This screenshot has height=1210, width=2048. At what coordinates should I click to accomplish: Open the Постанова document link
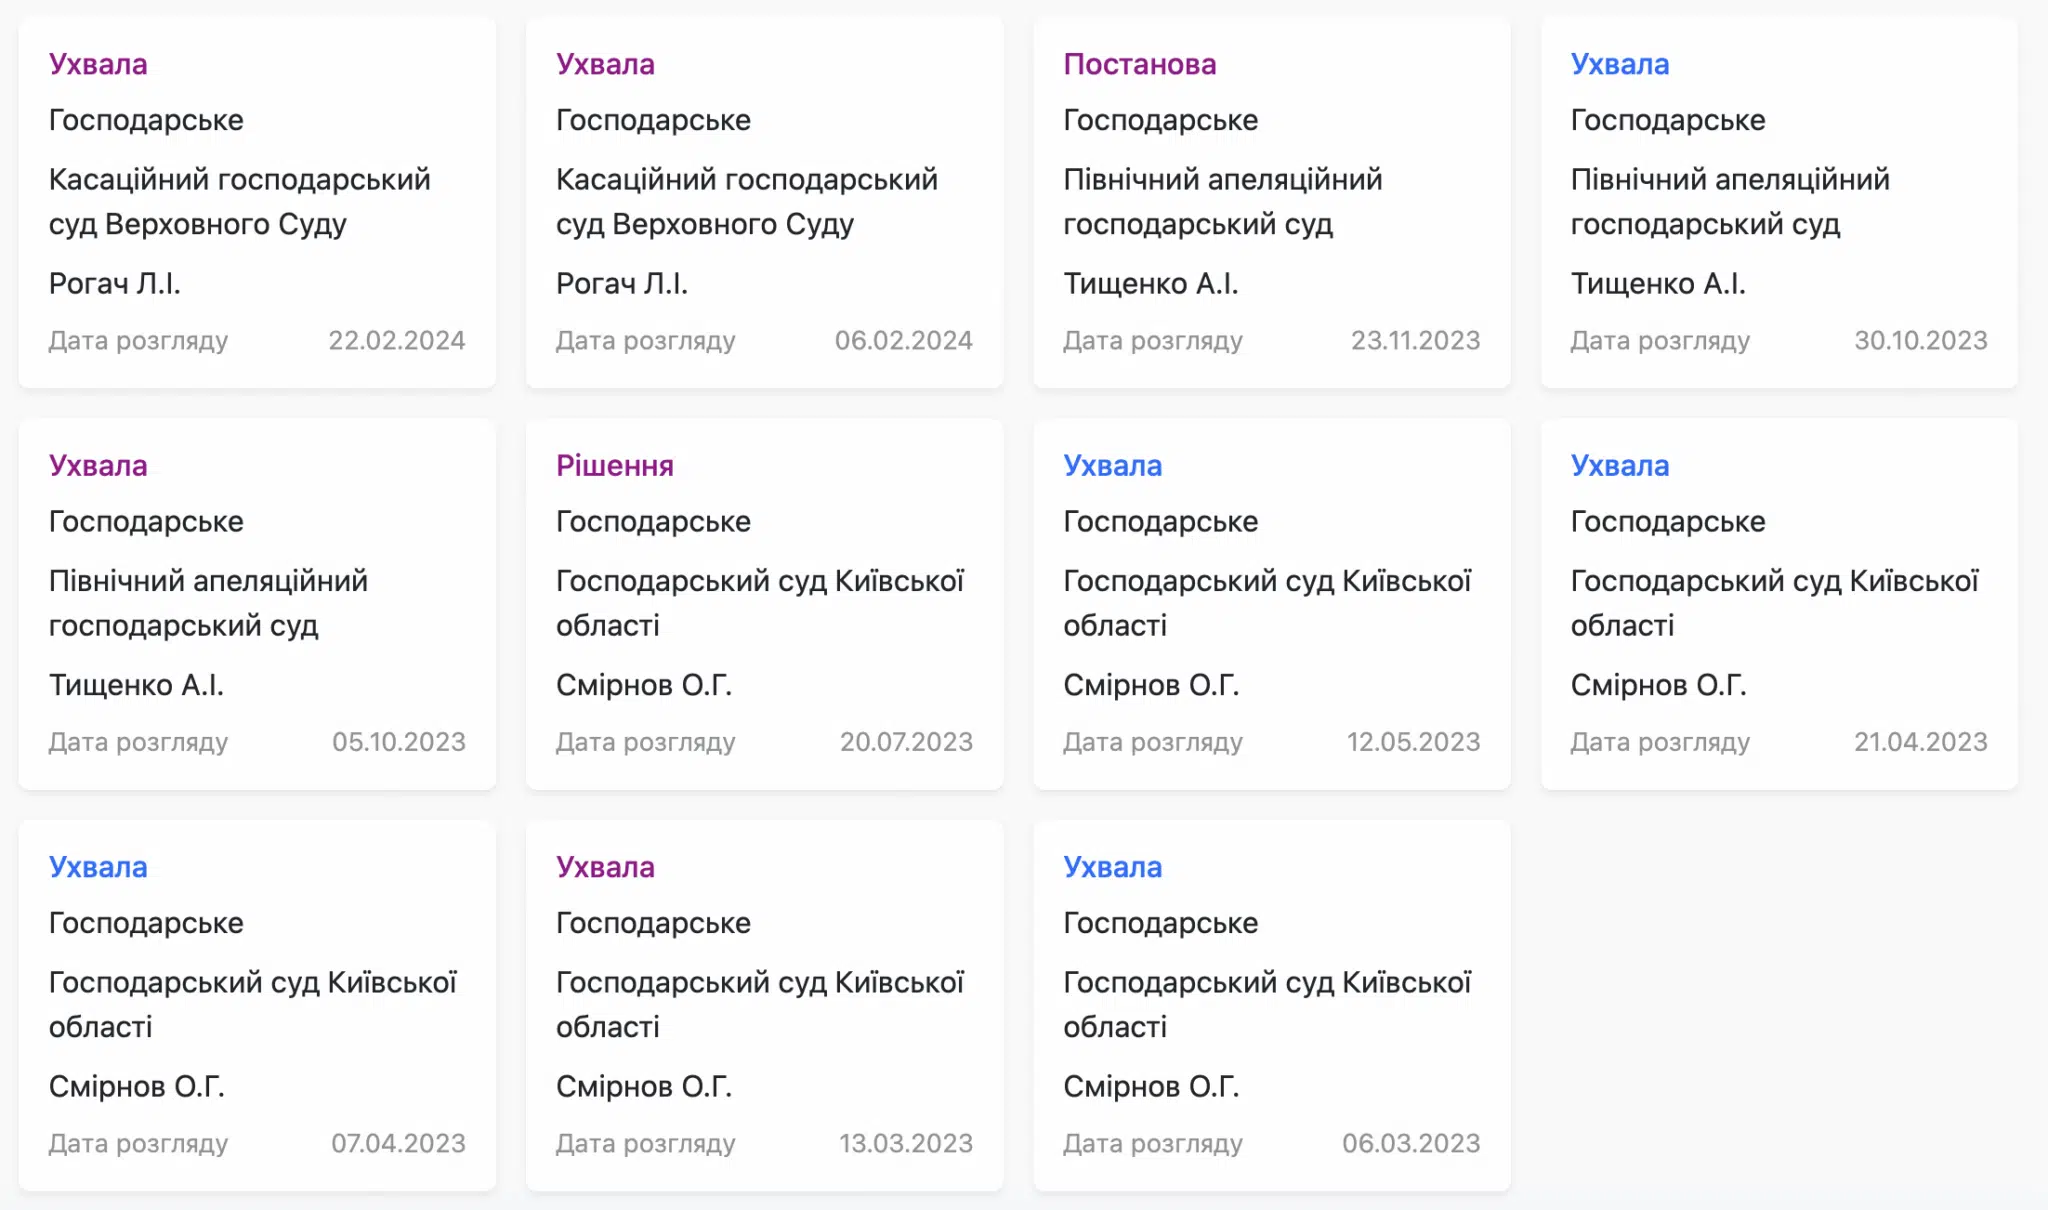[x=1139, y=64]
